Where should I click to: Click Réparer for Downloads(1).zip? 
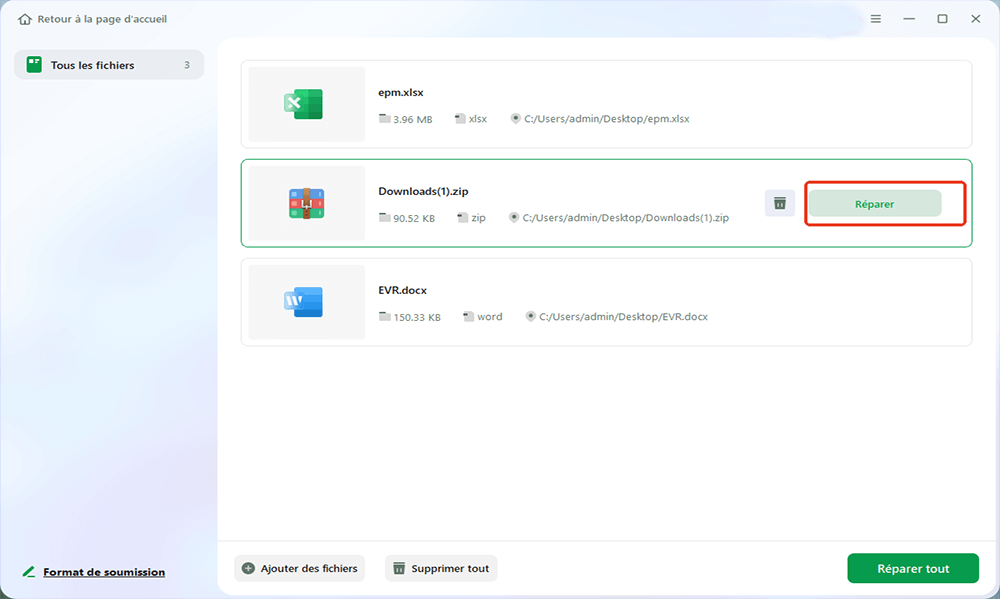coord(875,203)
